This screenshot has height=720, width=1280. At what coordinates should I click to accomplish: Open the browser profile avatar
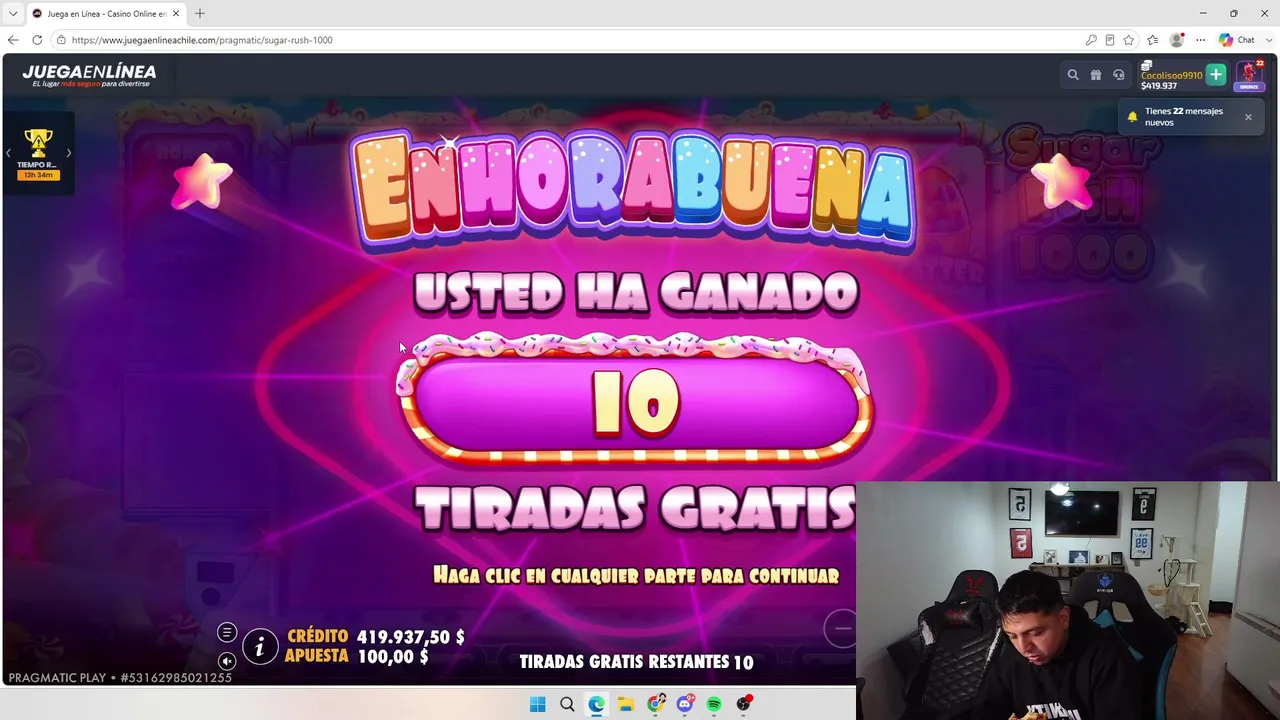tap(1177, 40)
